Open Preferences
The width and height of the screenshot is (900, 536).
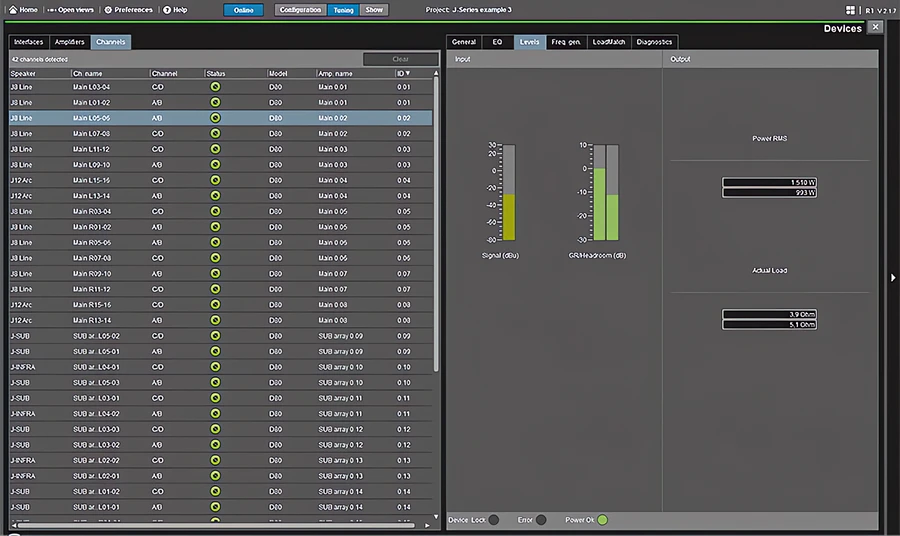(129, 10)
